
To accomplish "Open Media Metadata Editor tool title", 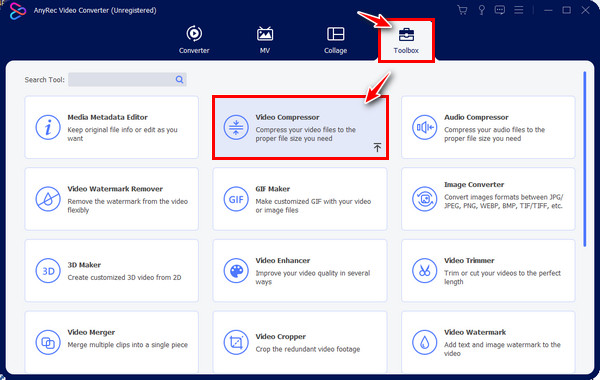I will [x=108, y=117].
